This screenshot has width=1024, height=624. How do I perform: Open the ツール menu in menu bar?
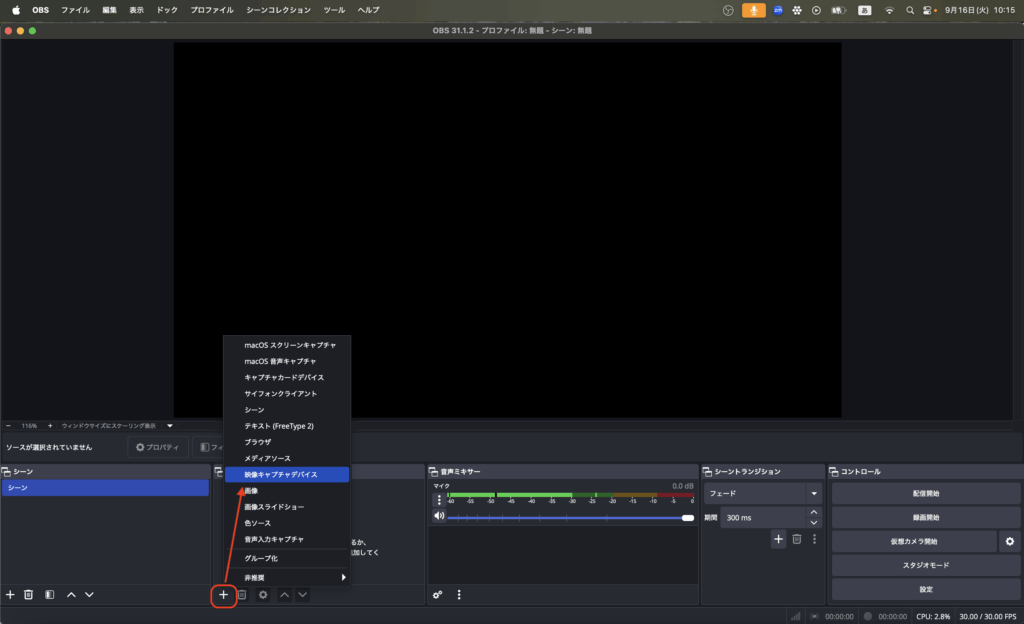(335, 10)
